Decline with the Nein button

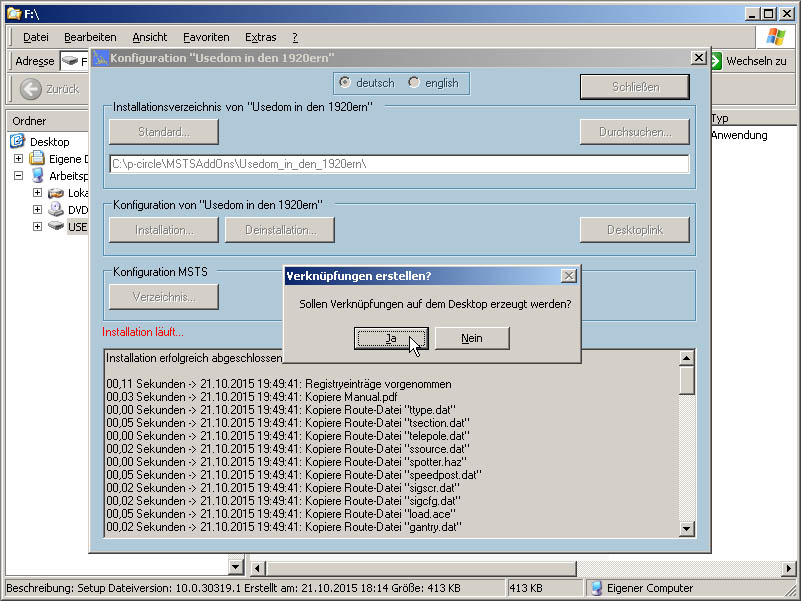click(x=472, y=339)
